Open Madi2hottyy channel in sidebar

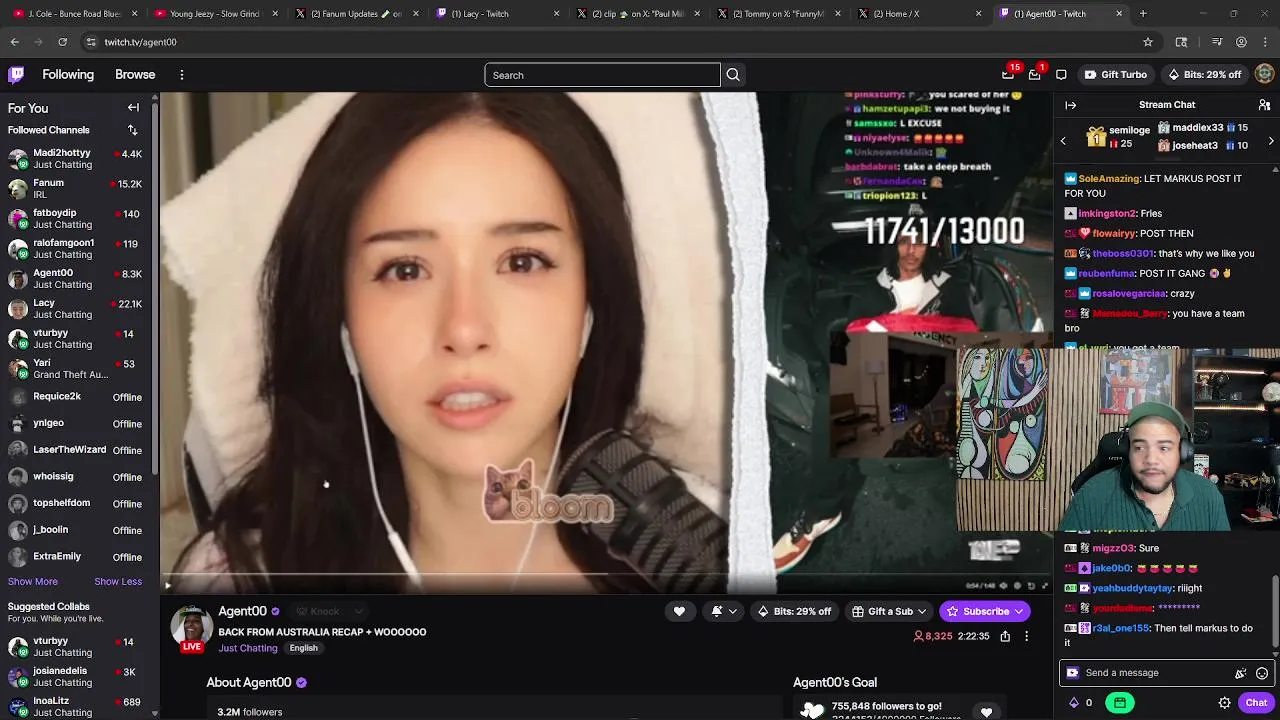point(78,159)
